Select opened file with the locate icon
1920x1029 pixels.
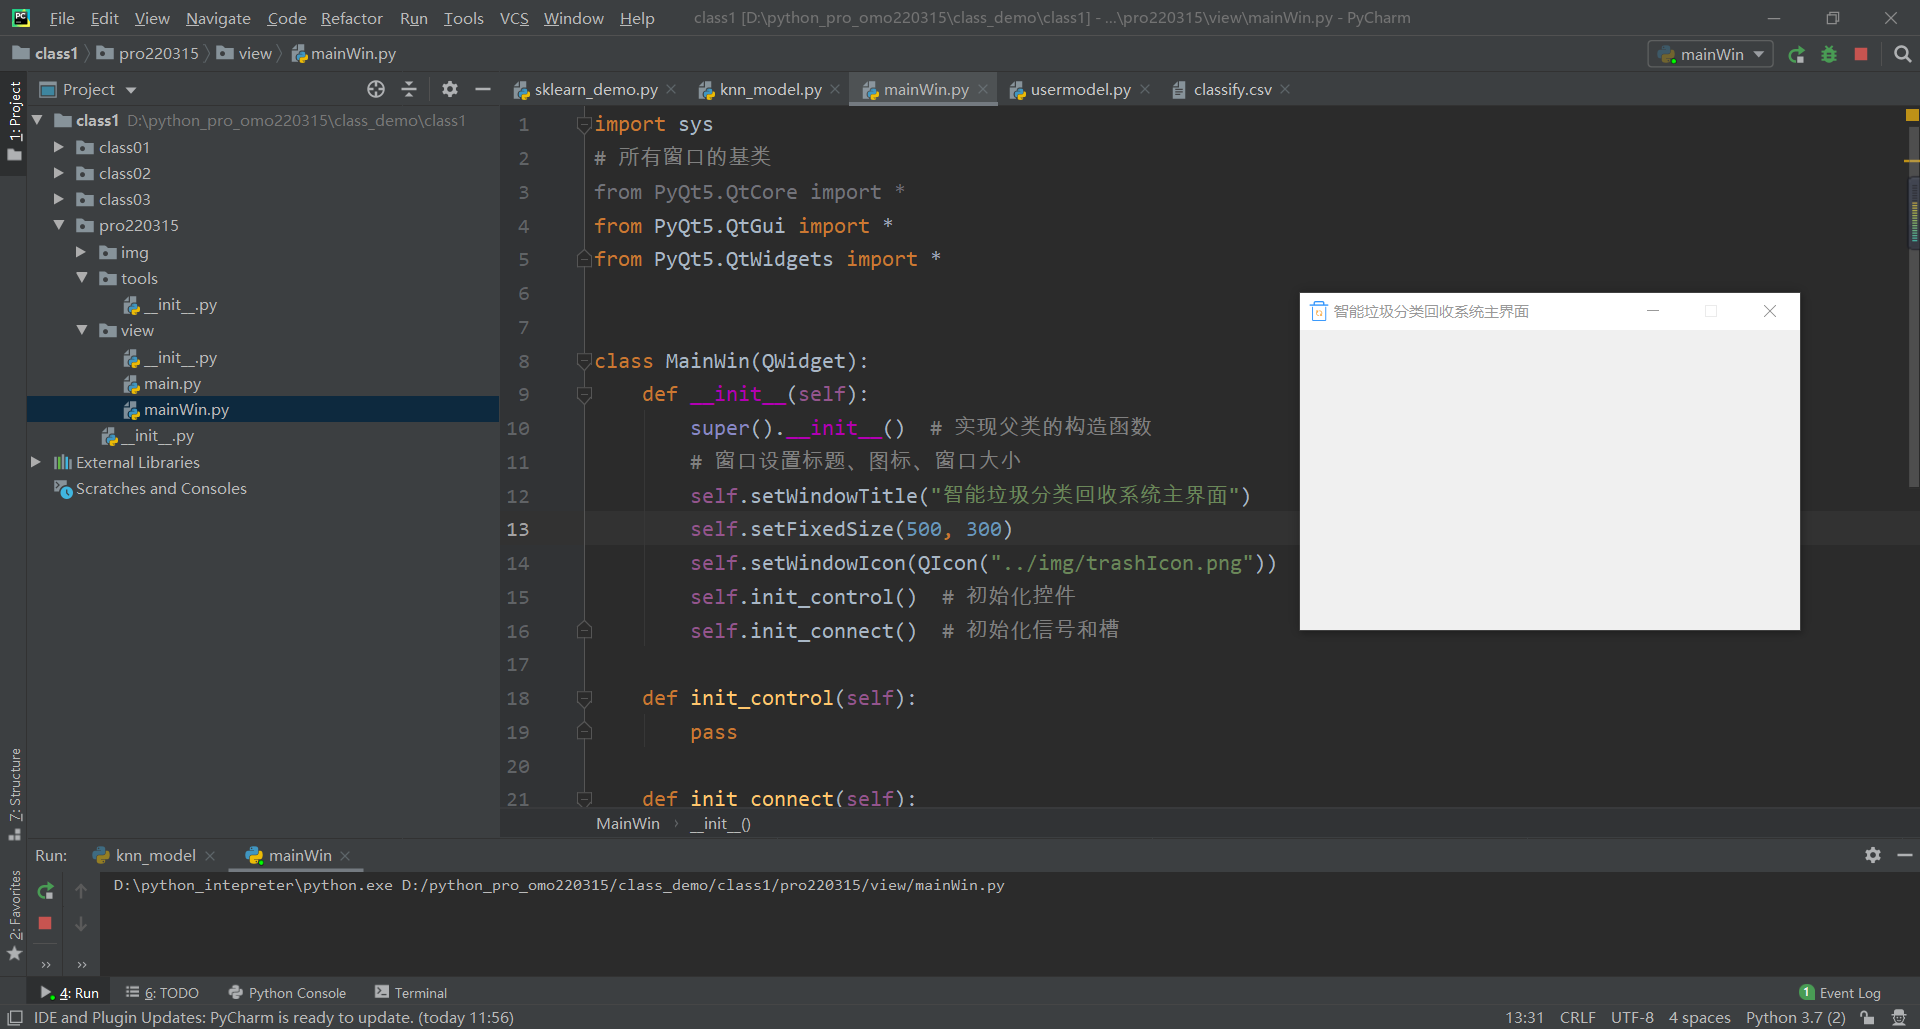tap(376, 89)
